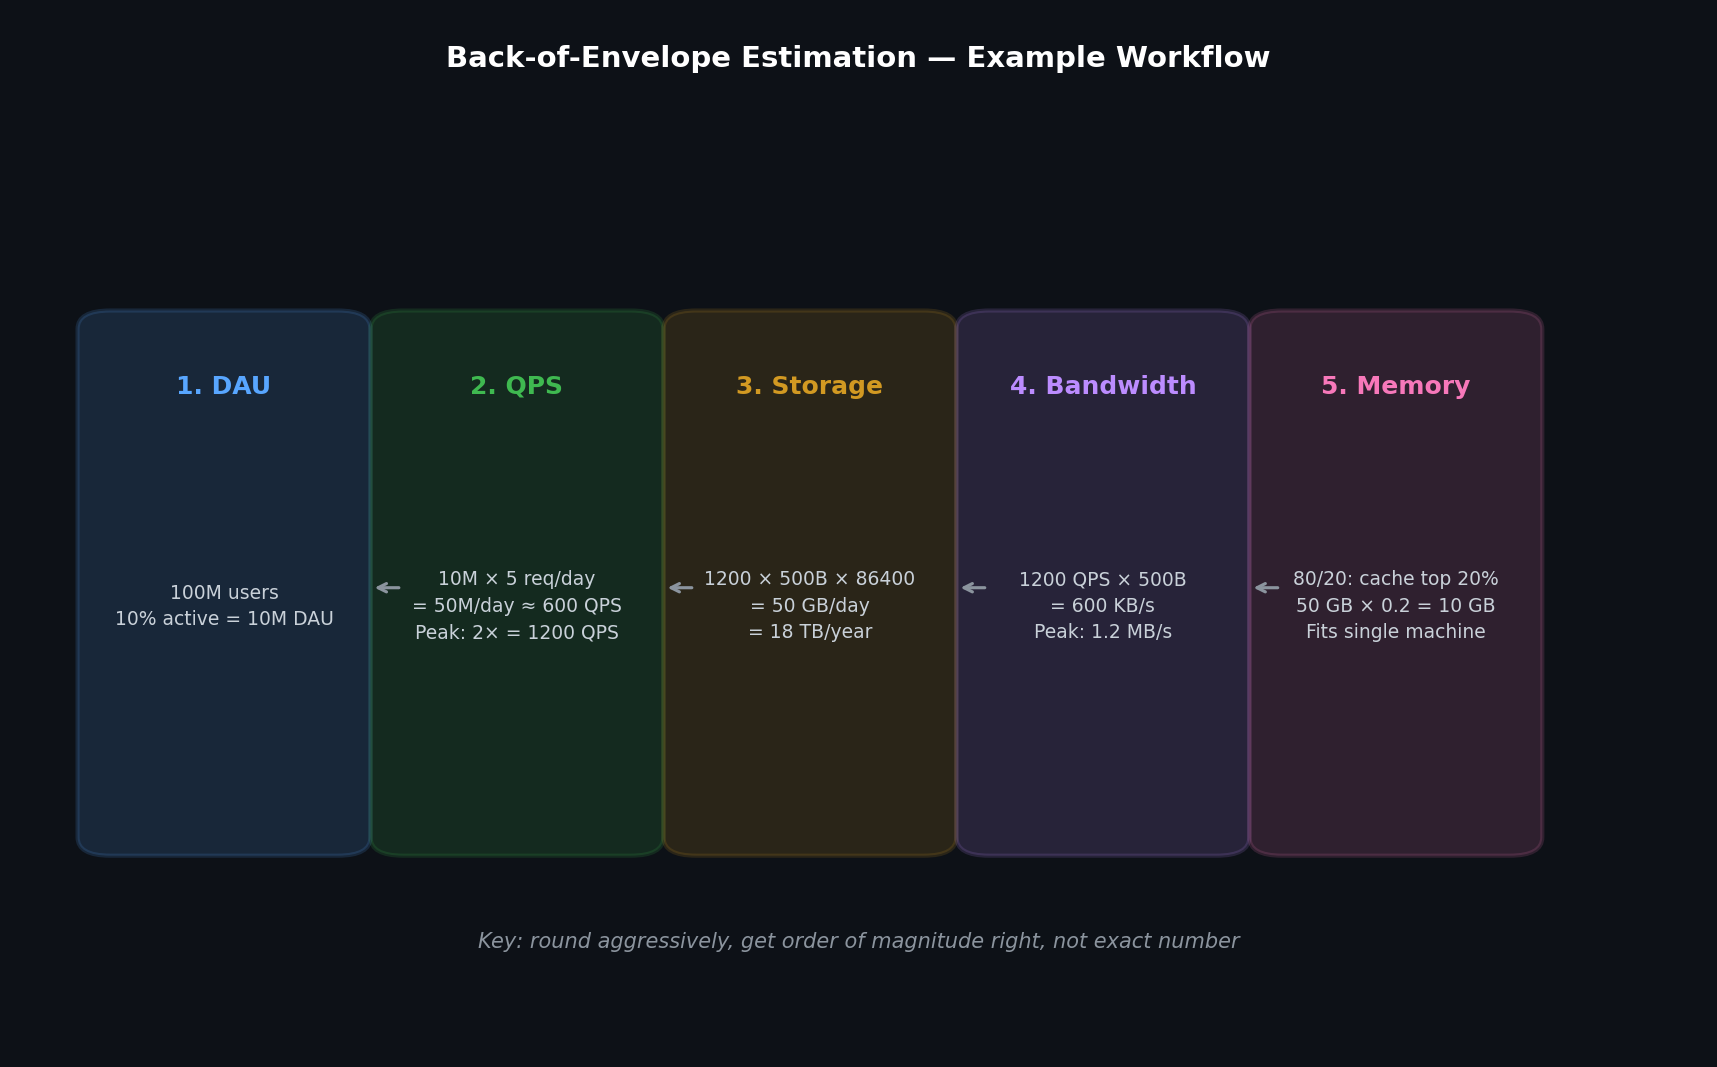Click the '4. Bandwidth' heading
Screen dimensions: 1717x1067
pos(1103,386)
